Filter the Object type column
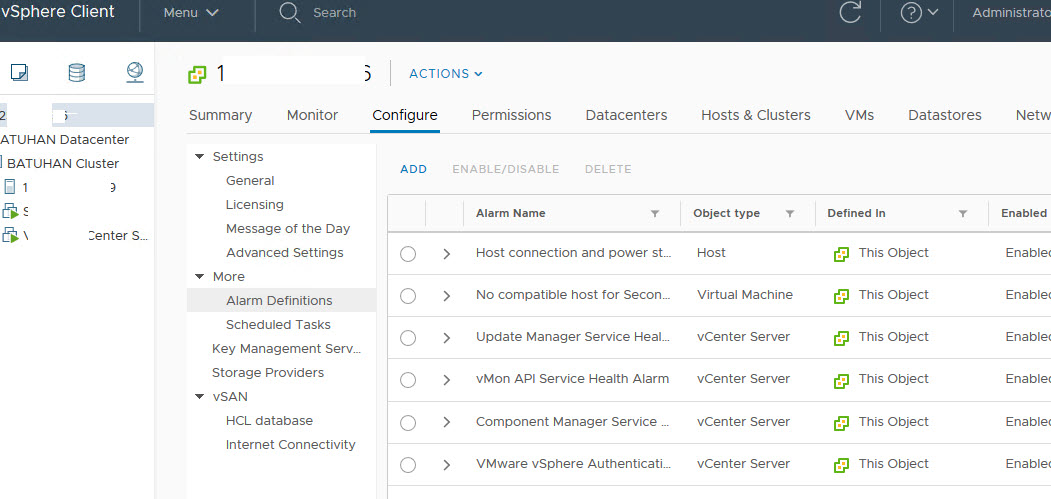 tap(790, 213)
